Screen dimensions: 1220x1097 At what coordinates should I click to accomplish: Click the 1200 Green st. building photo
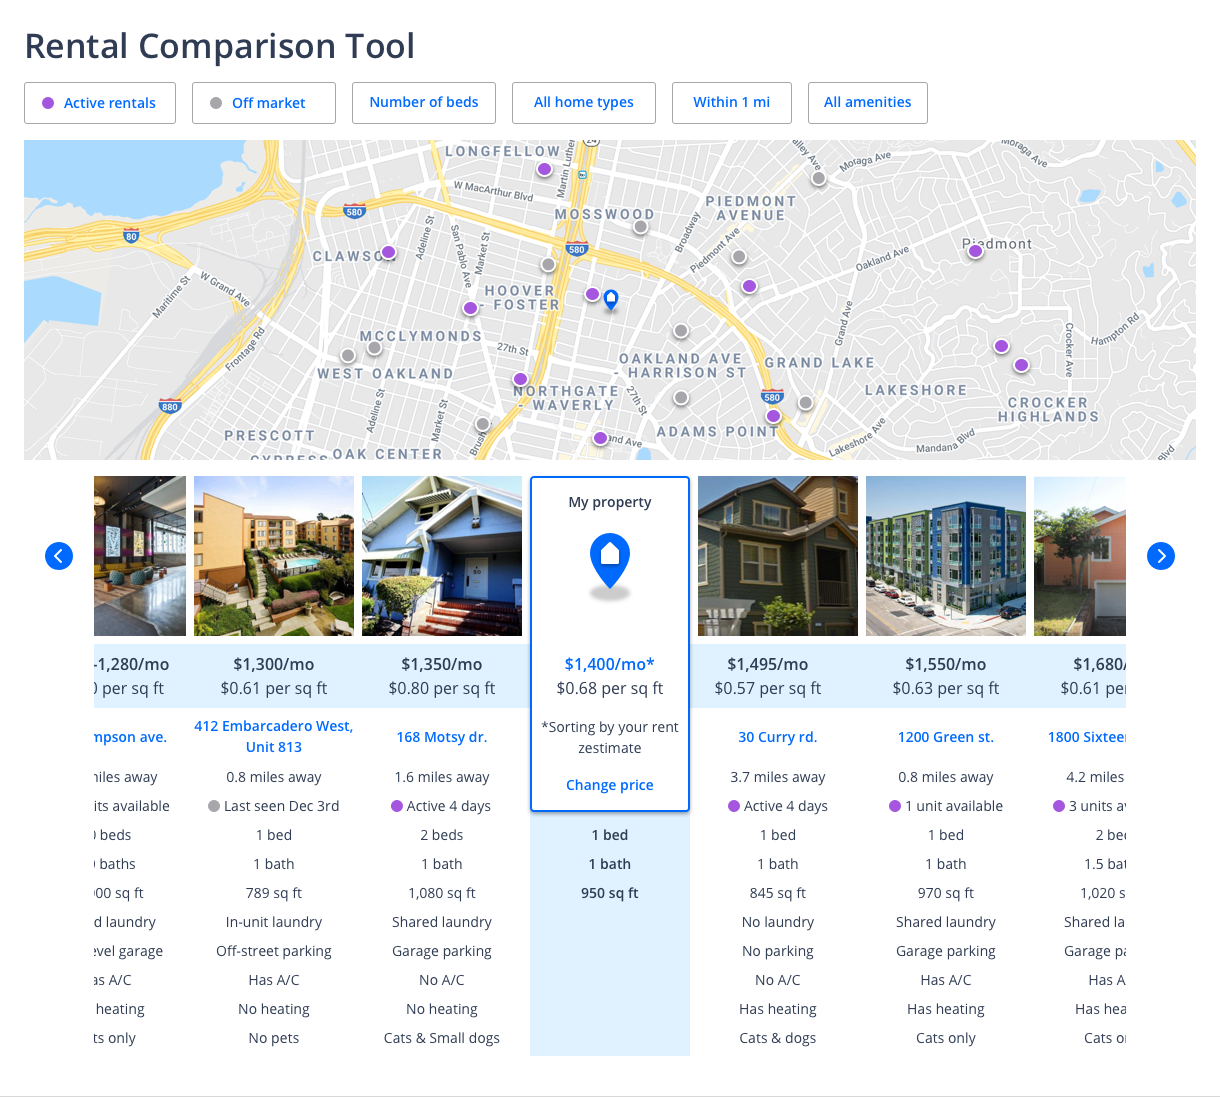tap(946, 556)
